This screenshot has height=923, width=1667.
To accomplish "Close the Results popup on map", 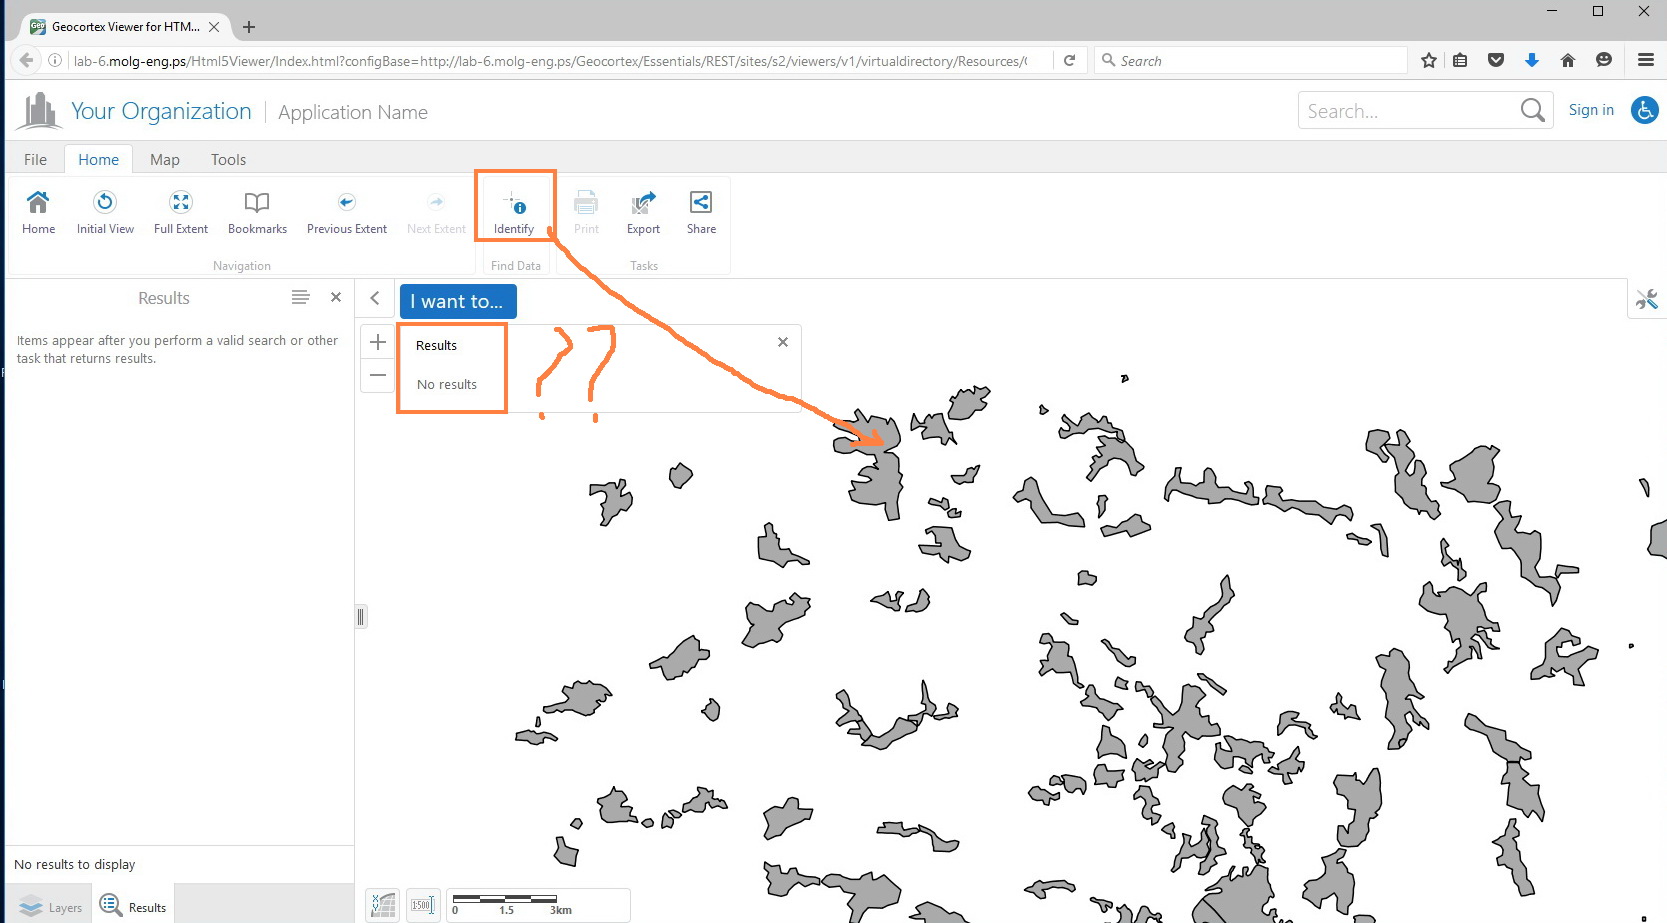I will [783, 342].
